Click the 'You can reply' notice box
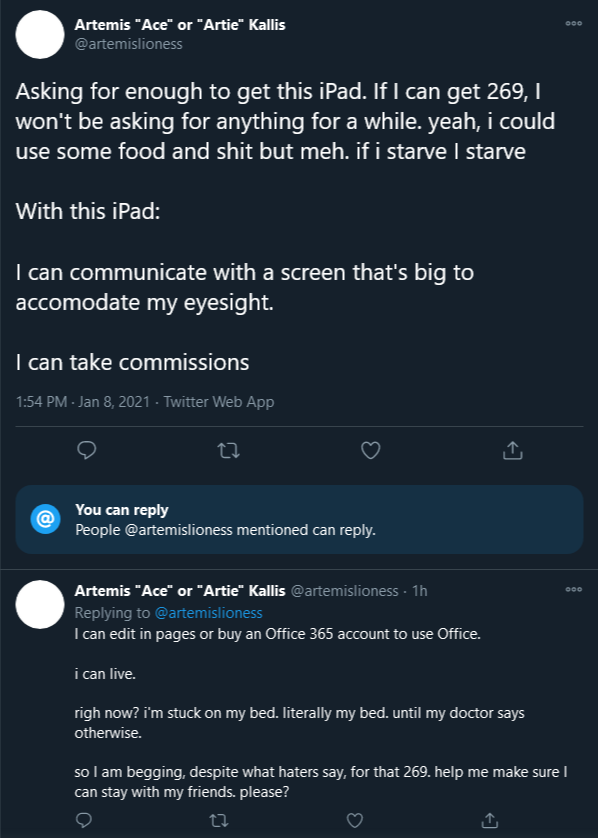The width and height of the screenshot is (598, 838). click(x=299, y=519)
